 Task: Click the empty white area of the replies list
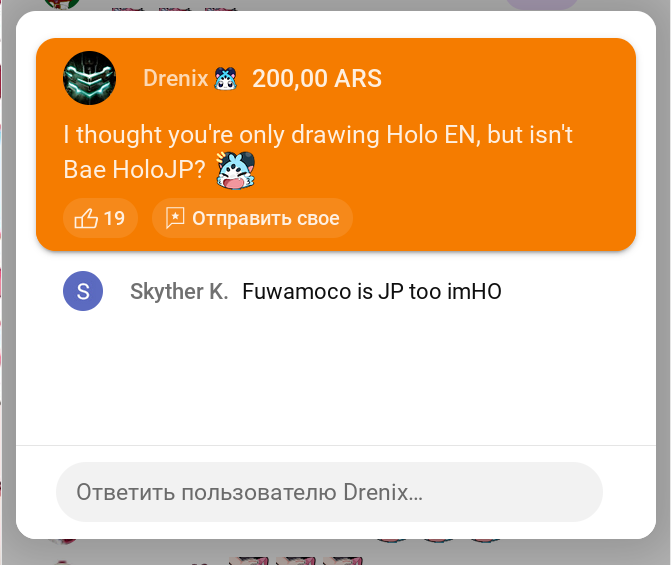pyautogui.click(x=336, y=377)
